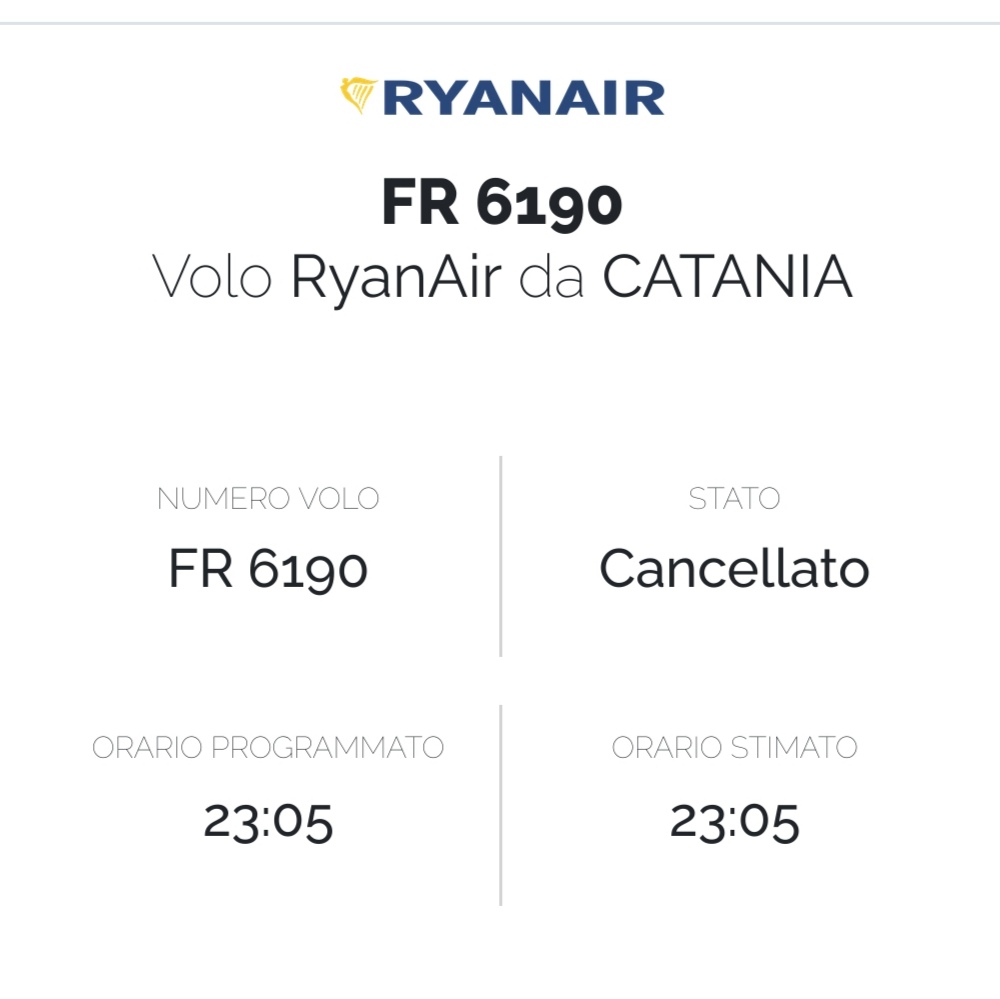Click the digits 6190 in the bold heading
The image size is (1000, 999).
549,204
